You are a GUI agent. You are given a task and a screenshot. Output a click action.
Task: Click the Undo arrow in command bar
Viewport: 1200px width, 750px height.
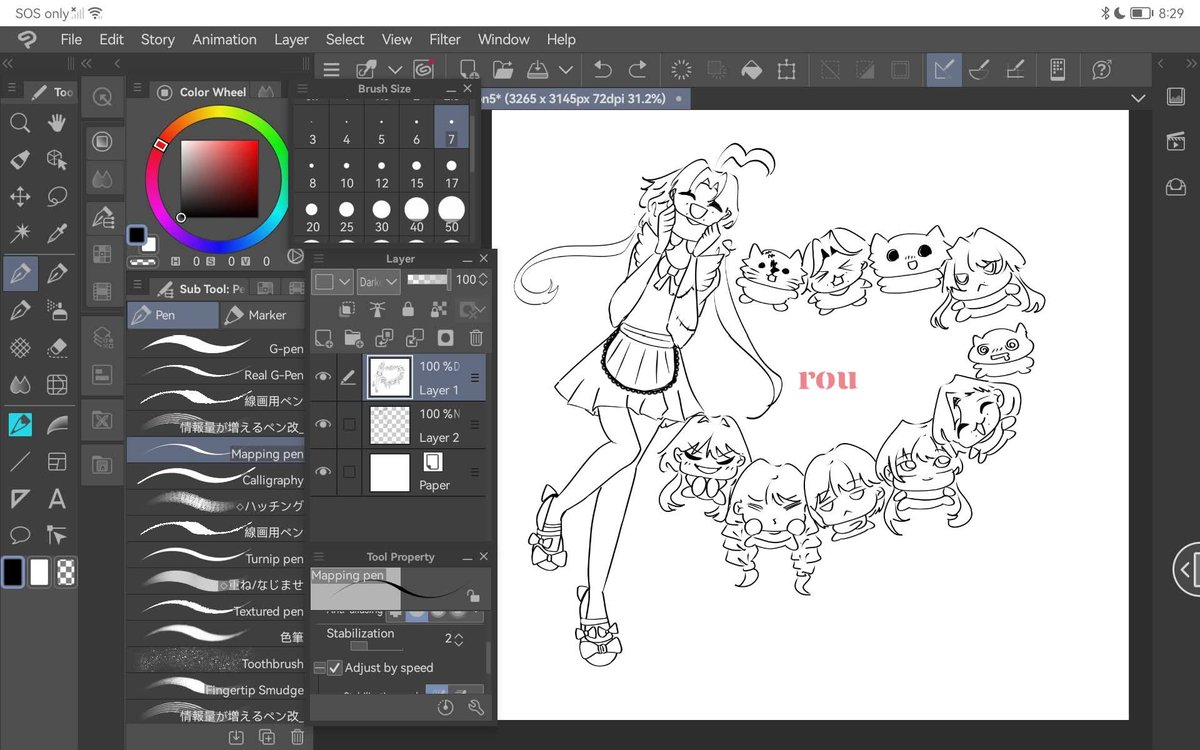602,69
